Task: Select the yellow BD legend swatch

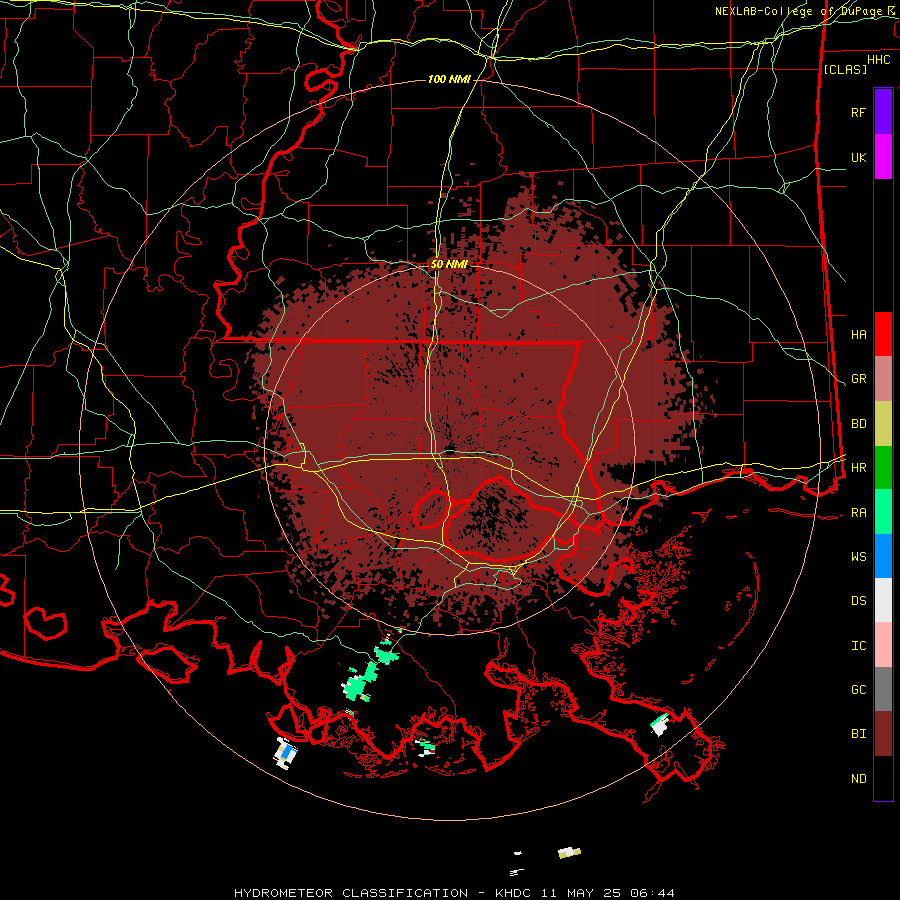Action: click(x=883, y=424)
